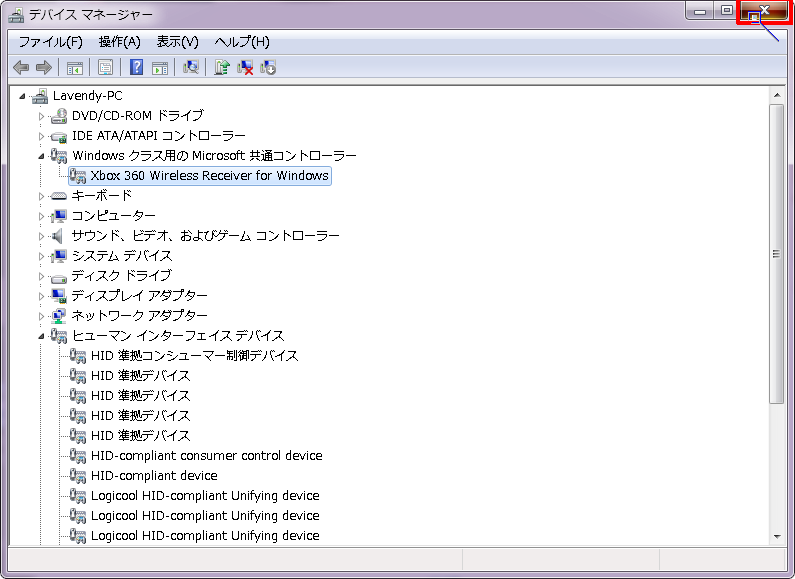Click the IDE ATA/ATAPI コントローラー category icon
This screenshot has width=795, height=579.
(x=59, y=136)
